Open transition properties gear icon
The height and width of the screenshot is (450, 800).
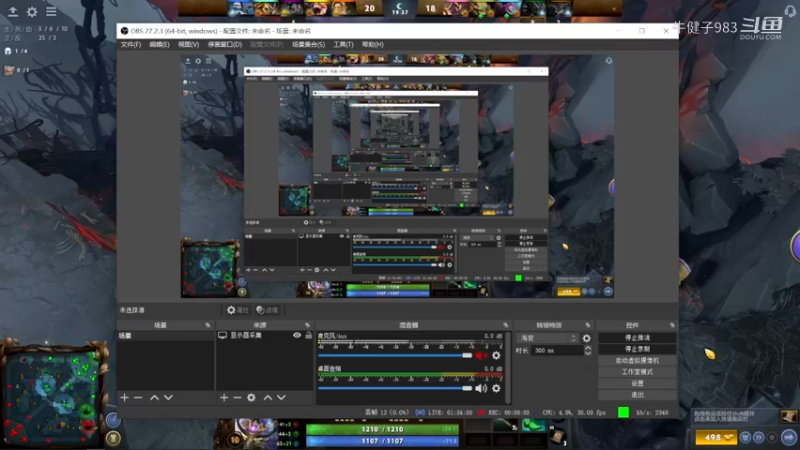(587, 338)
